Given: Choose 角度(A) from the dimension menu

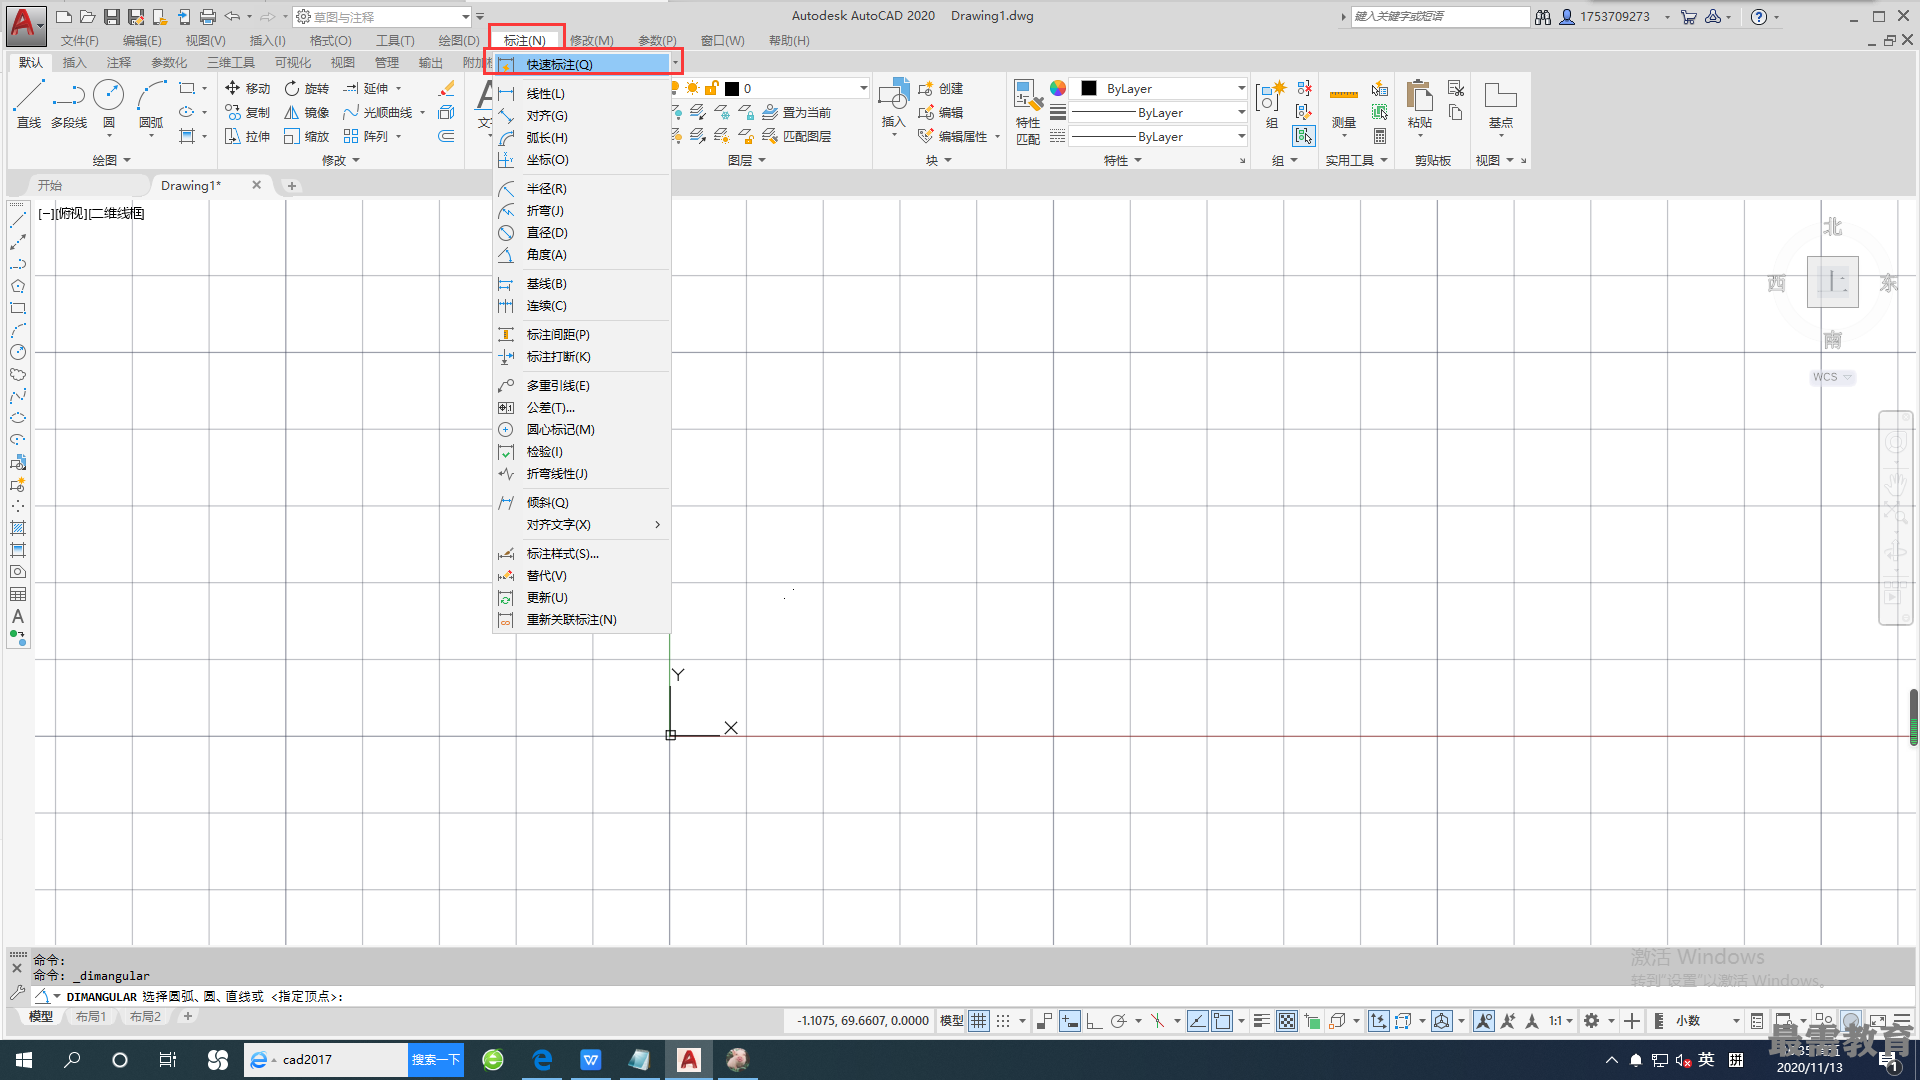Looking at the screenshot, I should click(x=582, y=255).
